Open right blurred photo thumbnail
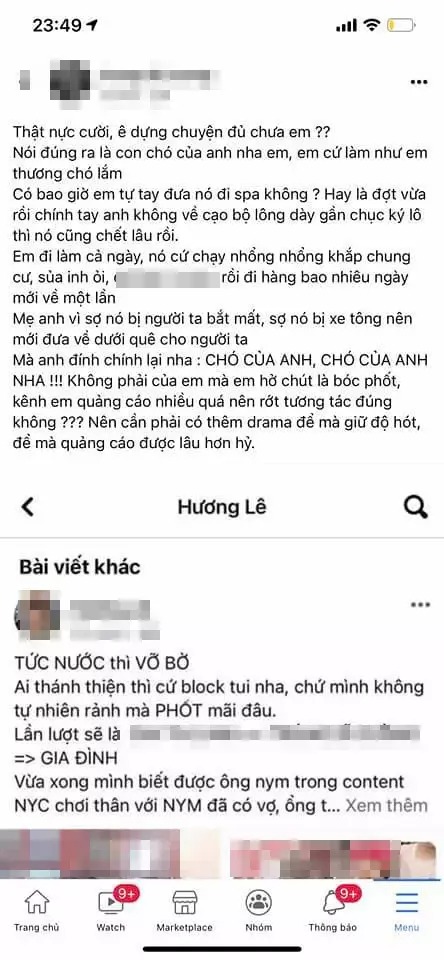The height and width of the screenshot is (960, 444). click(x=336, y=853)
